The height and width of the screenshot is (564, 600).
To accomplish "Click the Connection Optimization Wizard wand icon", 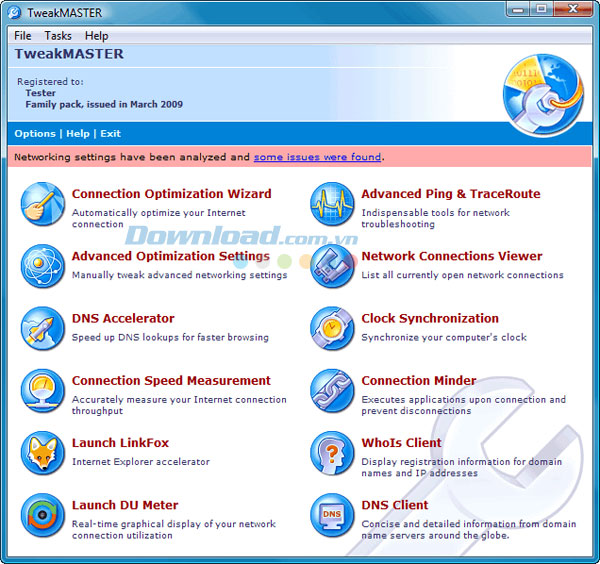I will point(42,203).
